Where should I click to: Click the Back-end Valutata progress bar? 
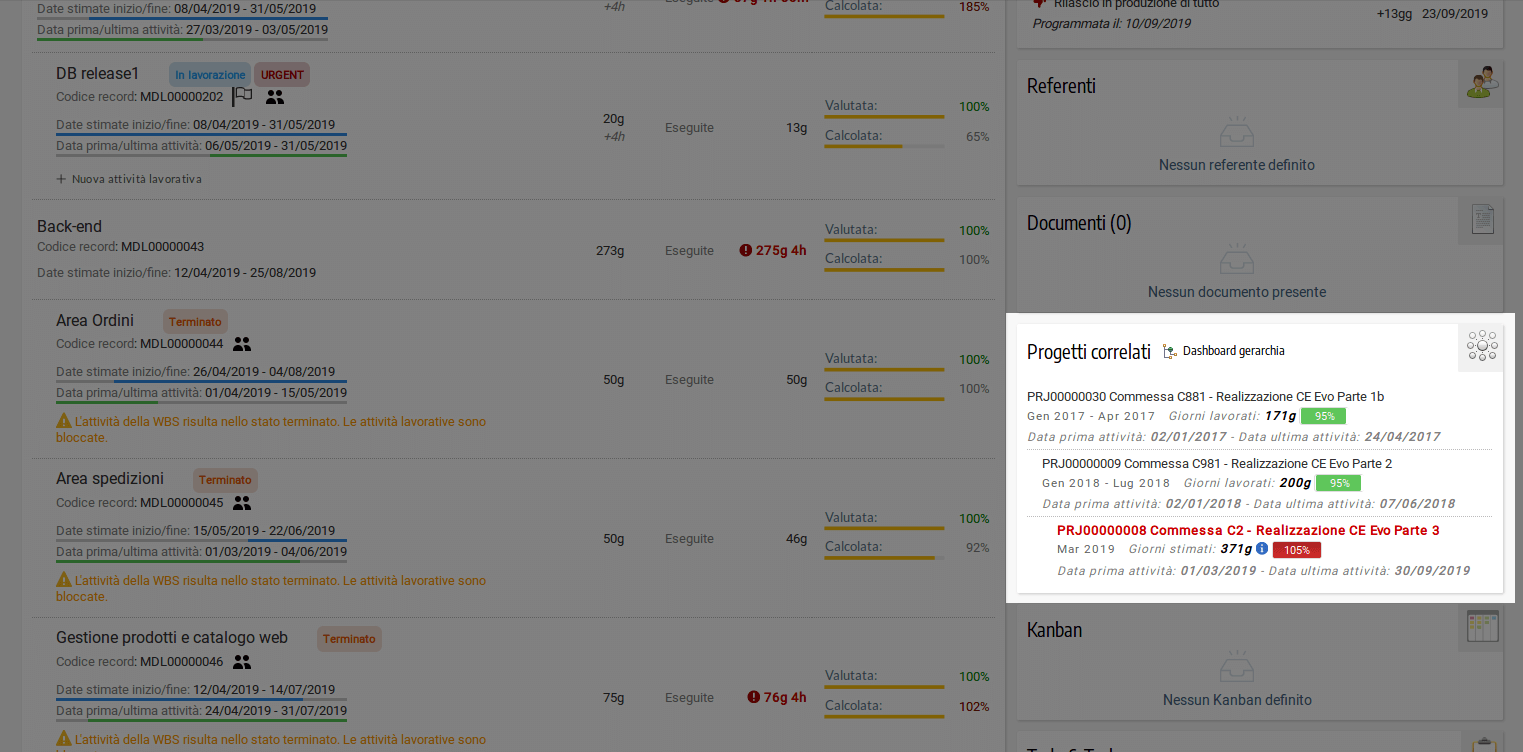[884, 240]
